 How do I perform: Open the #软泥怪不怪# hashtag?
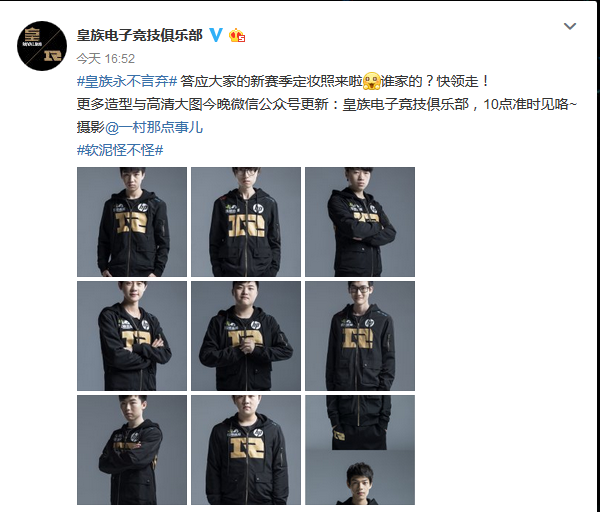point(120,150)
